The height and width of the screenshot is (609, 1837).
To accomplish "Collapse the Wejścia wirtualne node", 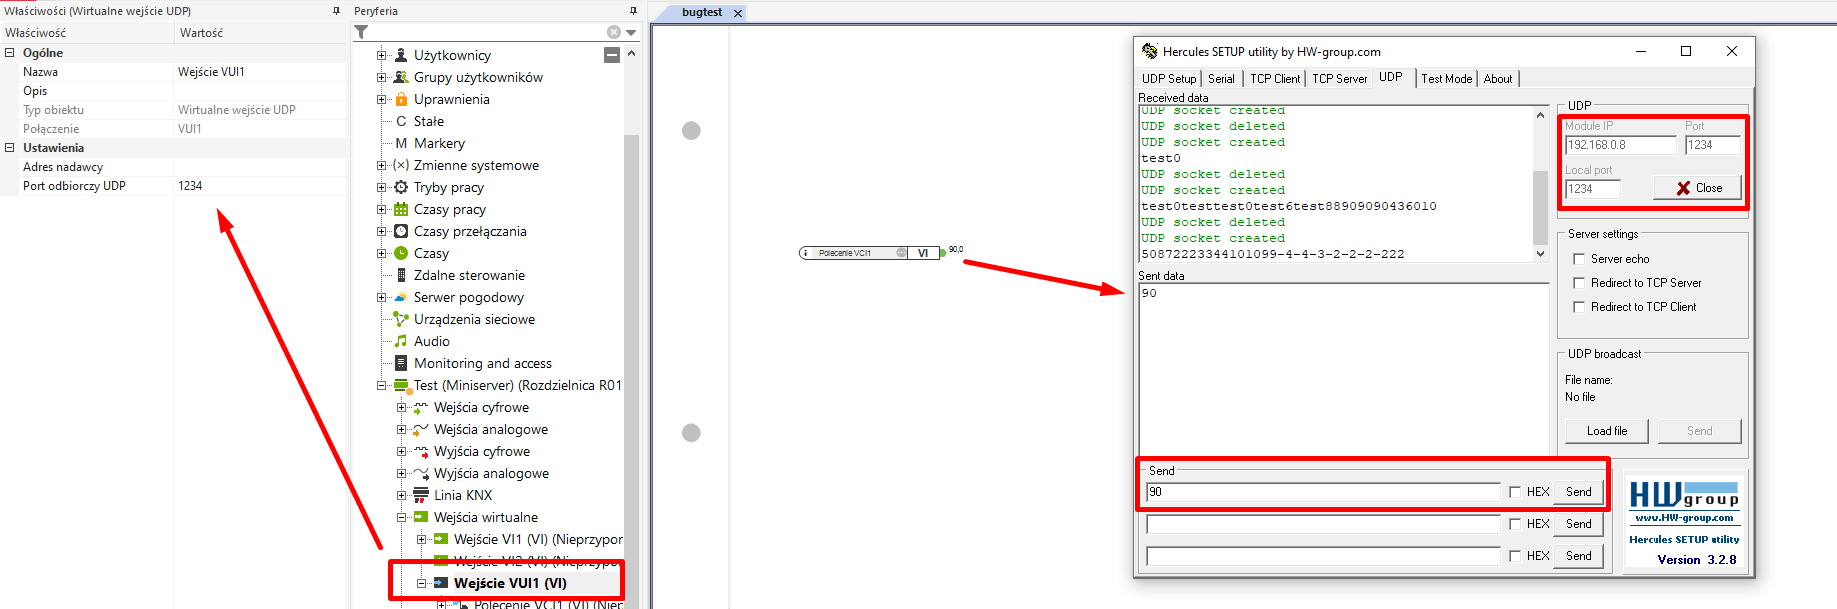I will tap(401, 517).
